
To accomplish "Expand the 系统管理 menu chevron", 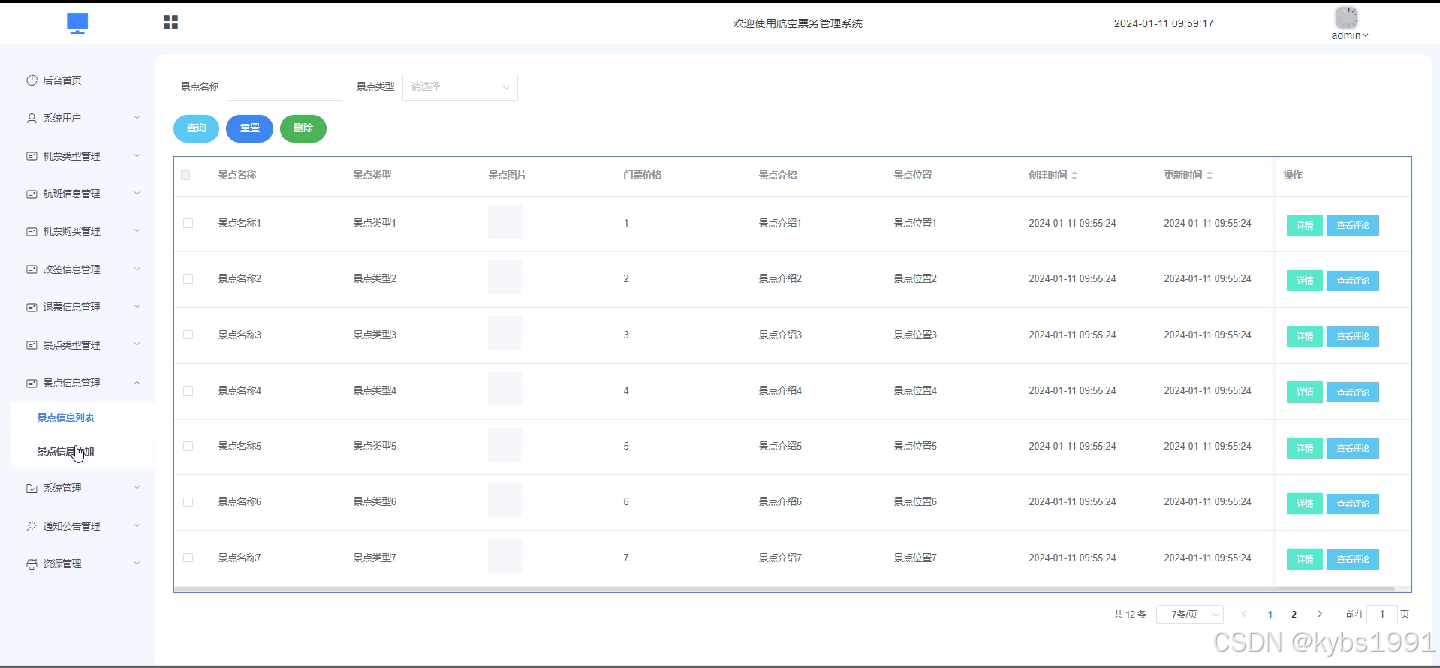I will [137, 488].
